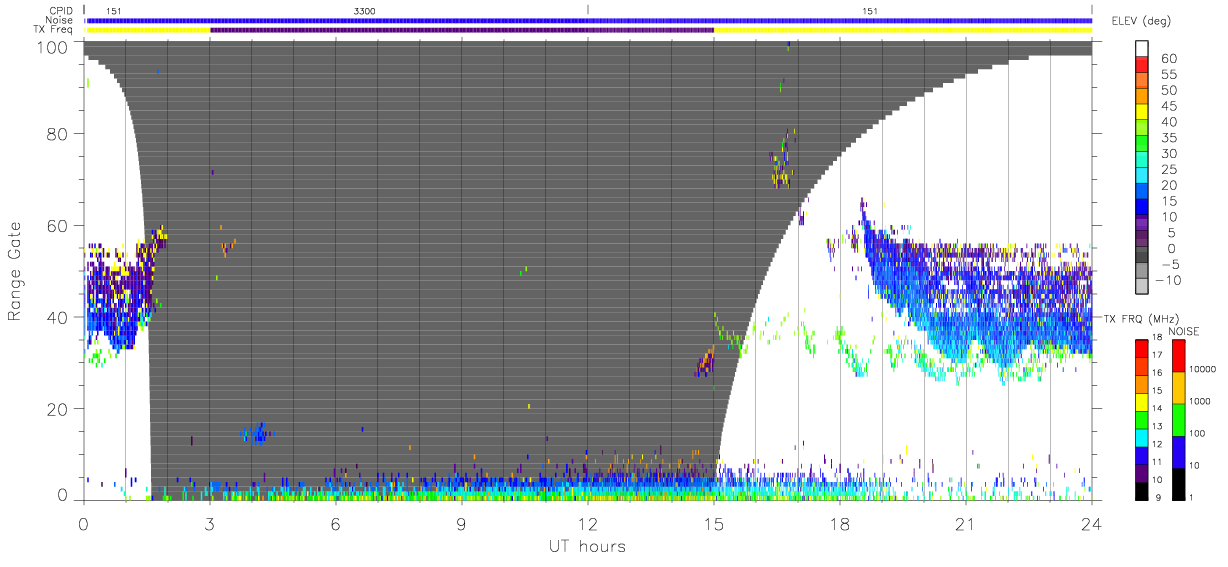Select the white ELEV swatch above 60
Screen dimensions: 1228x567
[1143, 49]
